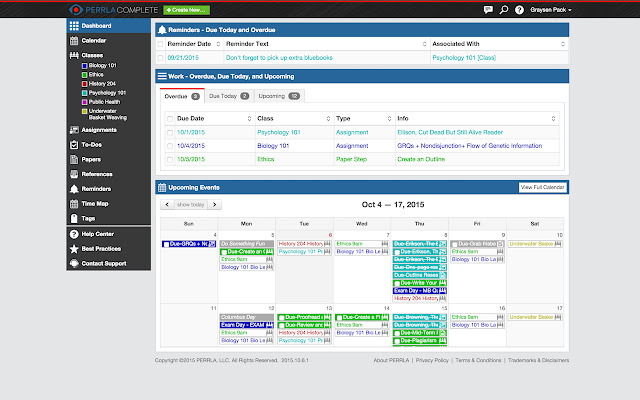This screenshot has height=400, width=640.
Task: Open the Time Map icon
Action: [x=74, y=203]
